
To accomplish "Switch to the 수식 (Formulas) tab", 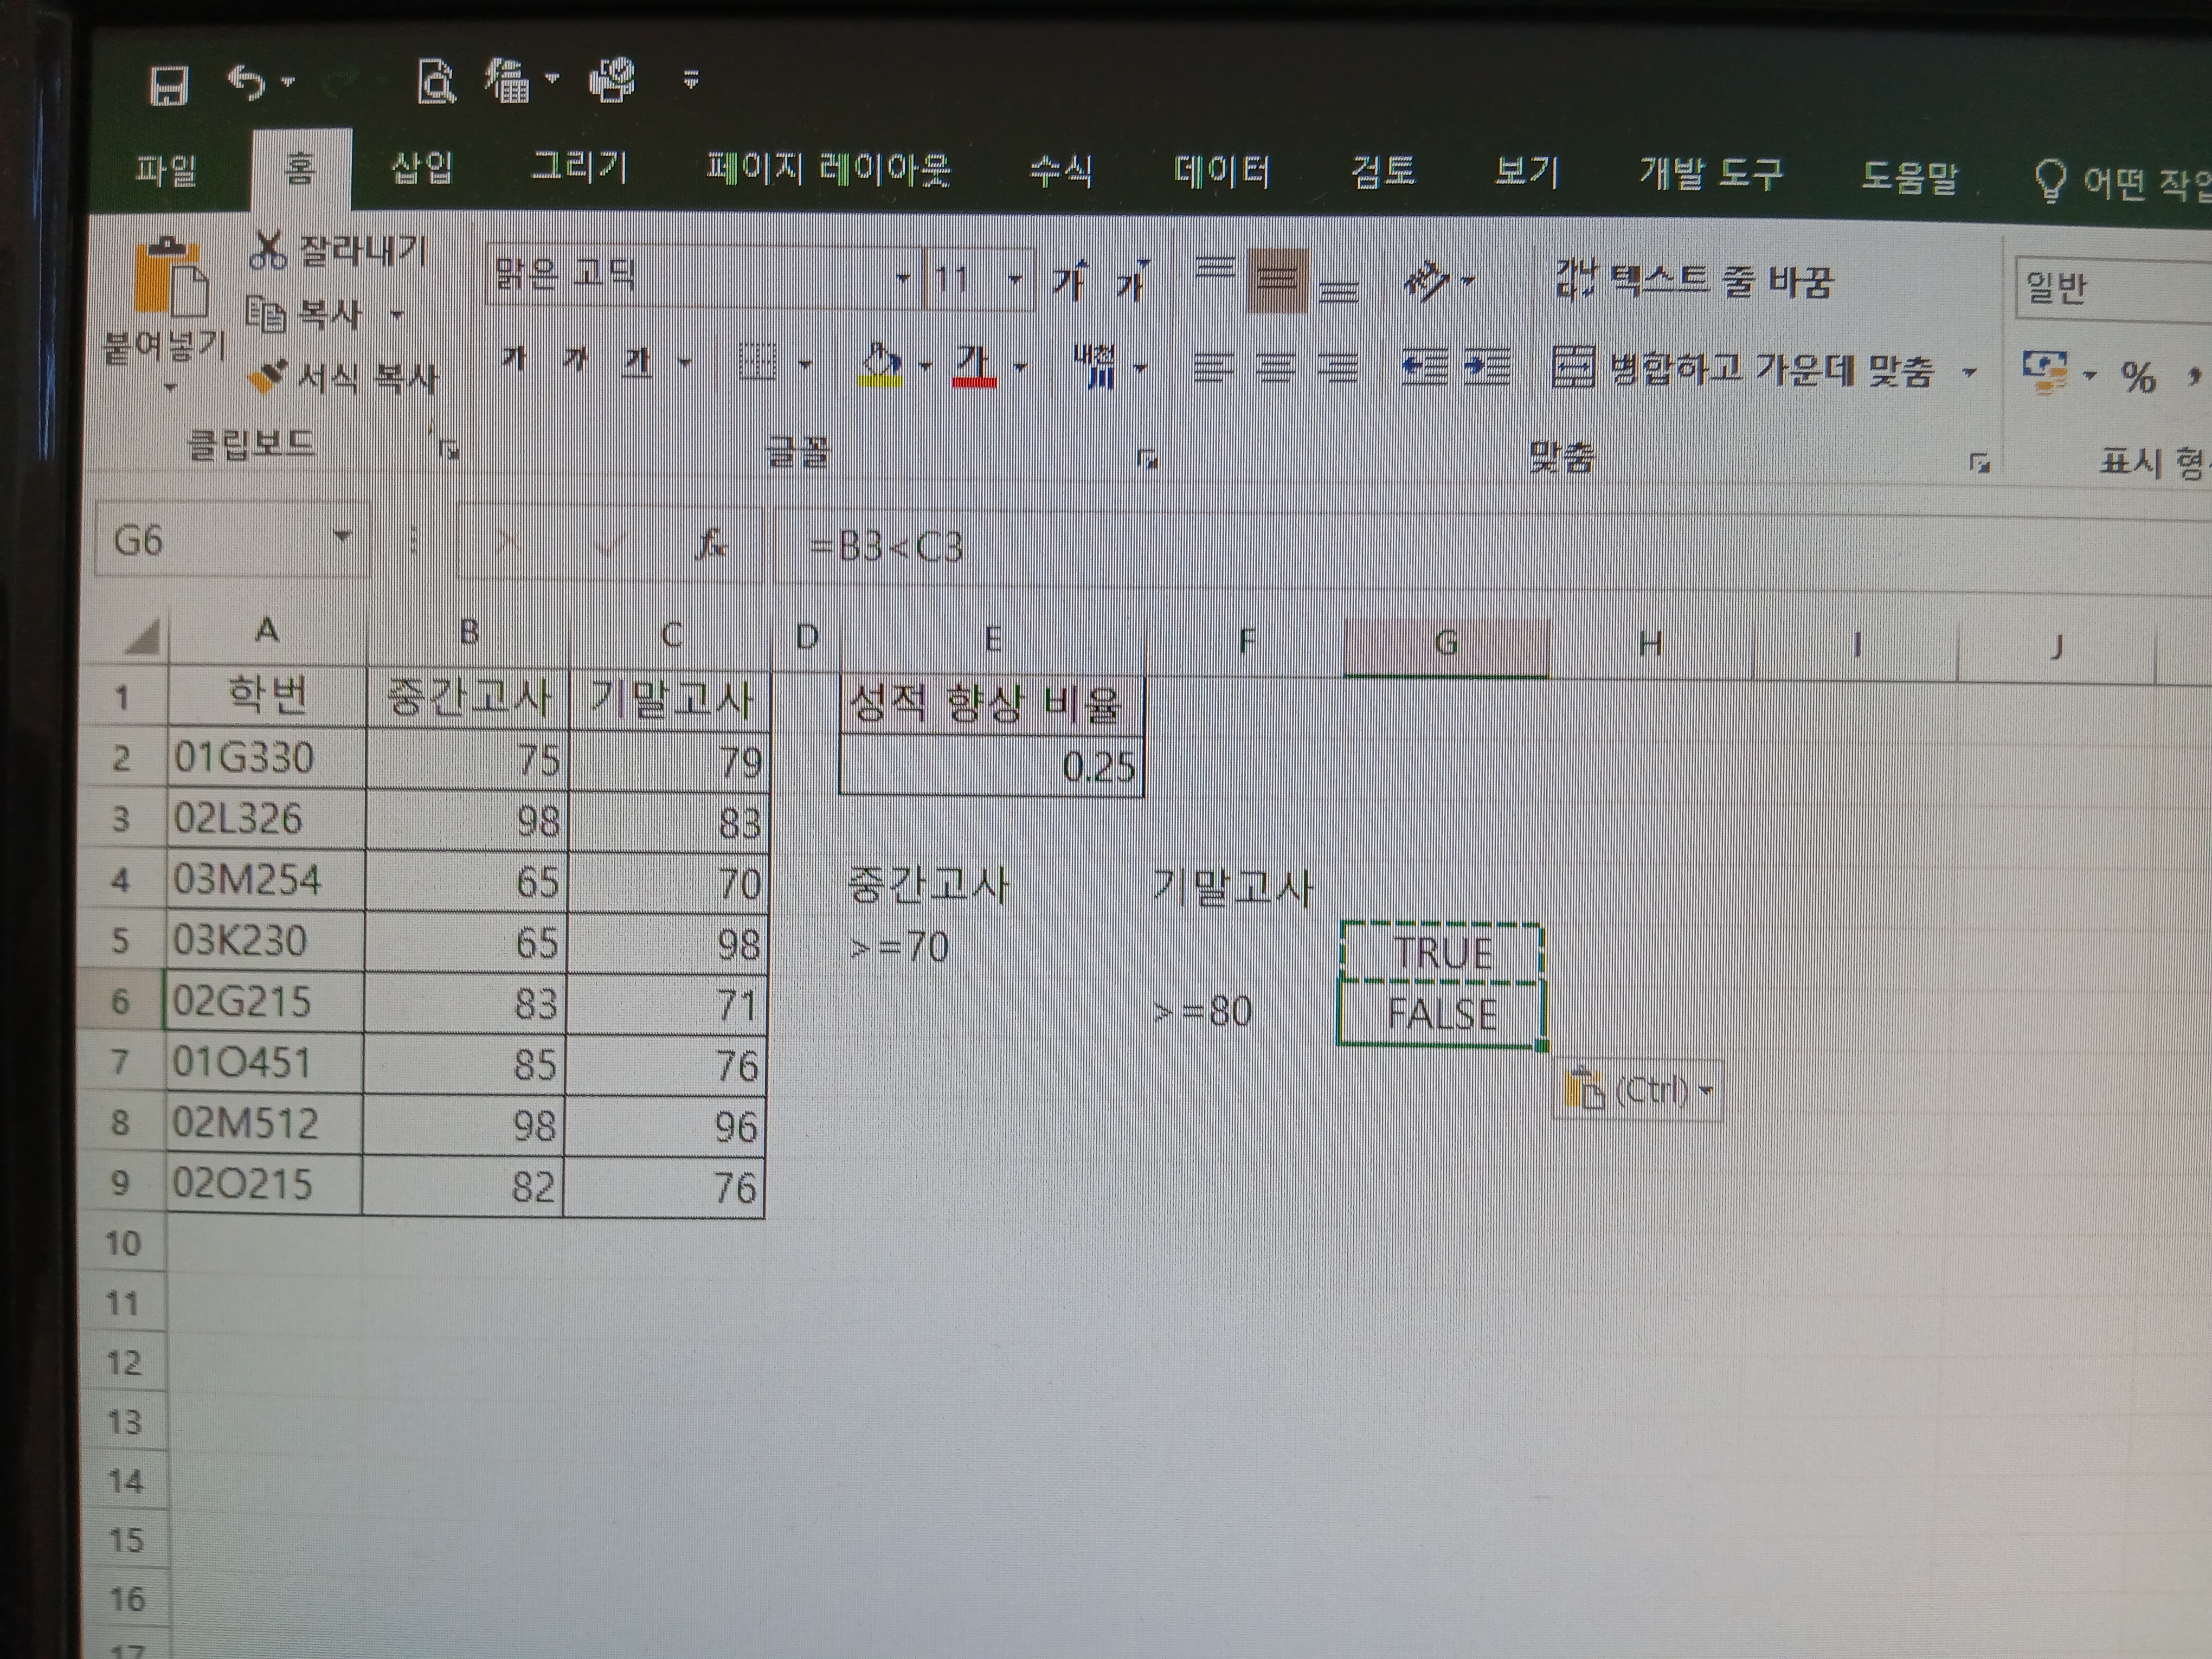I will pyautogui.click(x=1060, y=172).
